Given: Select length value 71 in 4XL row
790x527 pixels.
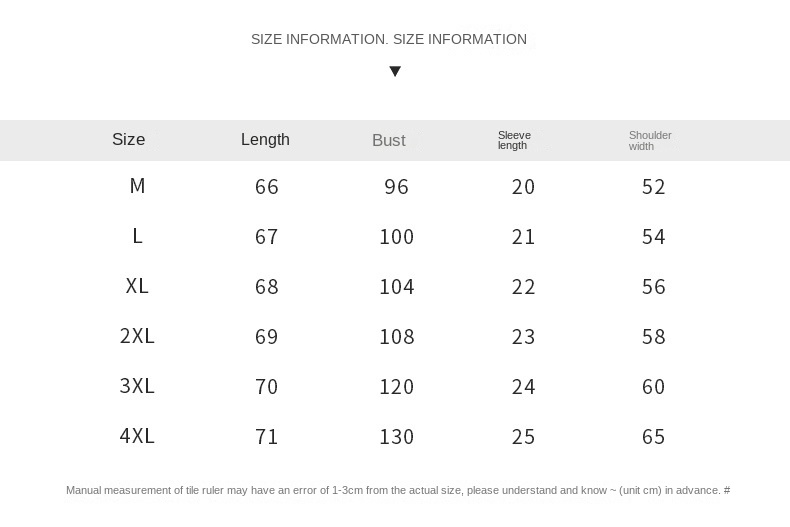Looking at the screenshot, I should pos(267,437).
